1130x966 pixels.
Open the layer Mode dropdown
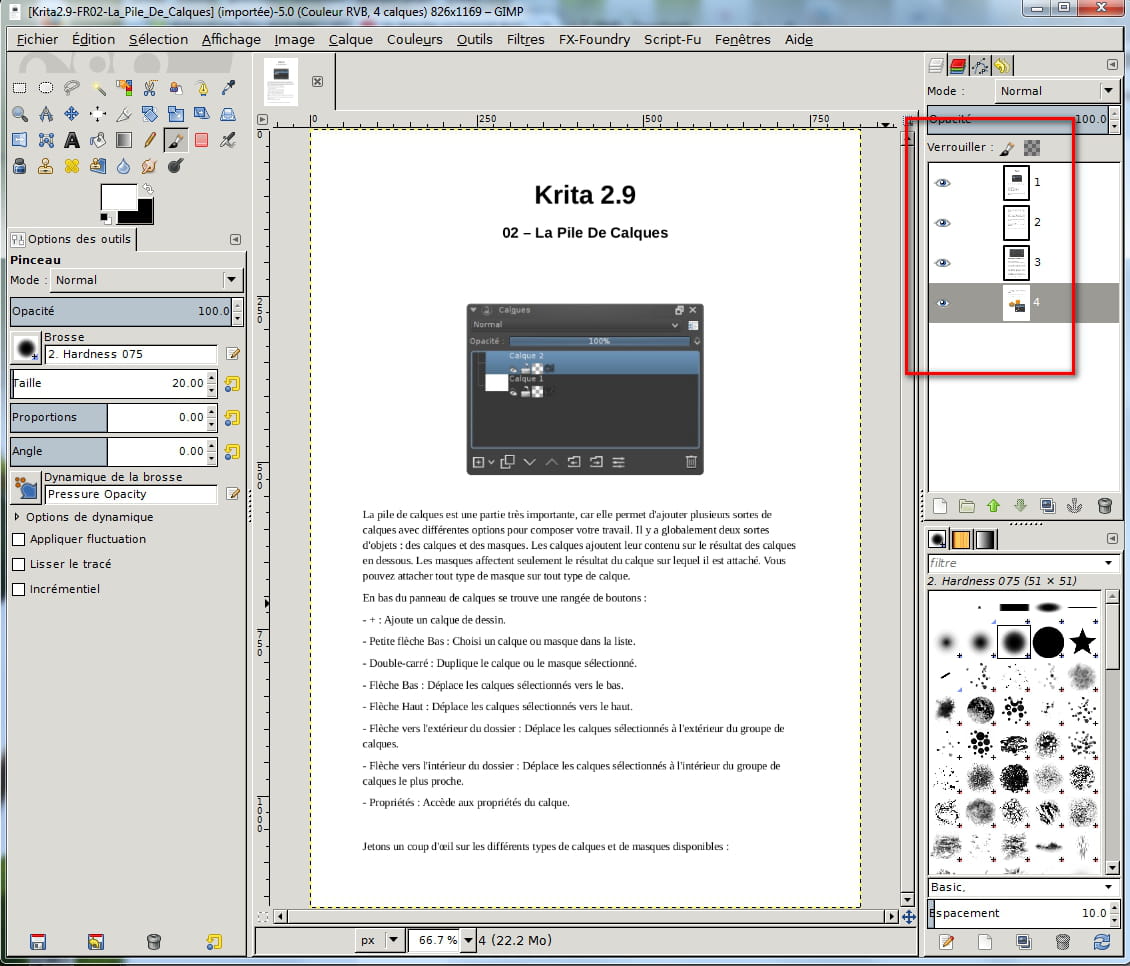click(x=1057, y=91)
